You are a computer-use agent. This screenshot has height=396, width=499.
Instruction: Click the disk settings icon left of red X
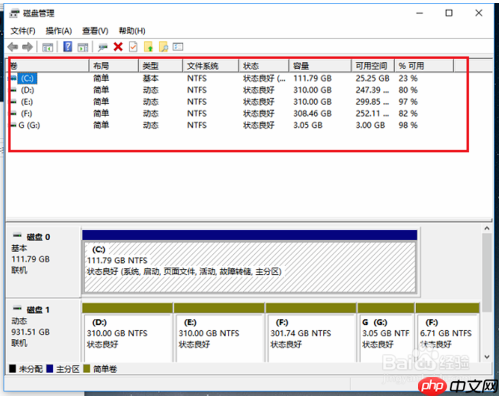click(102, 47)
